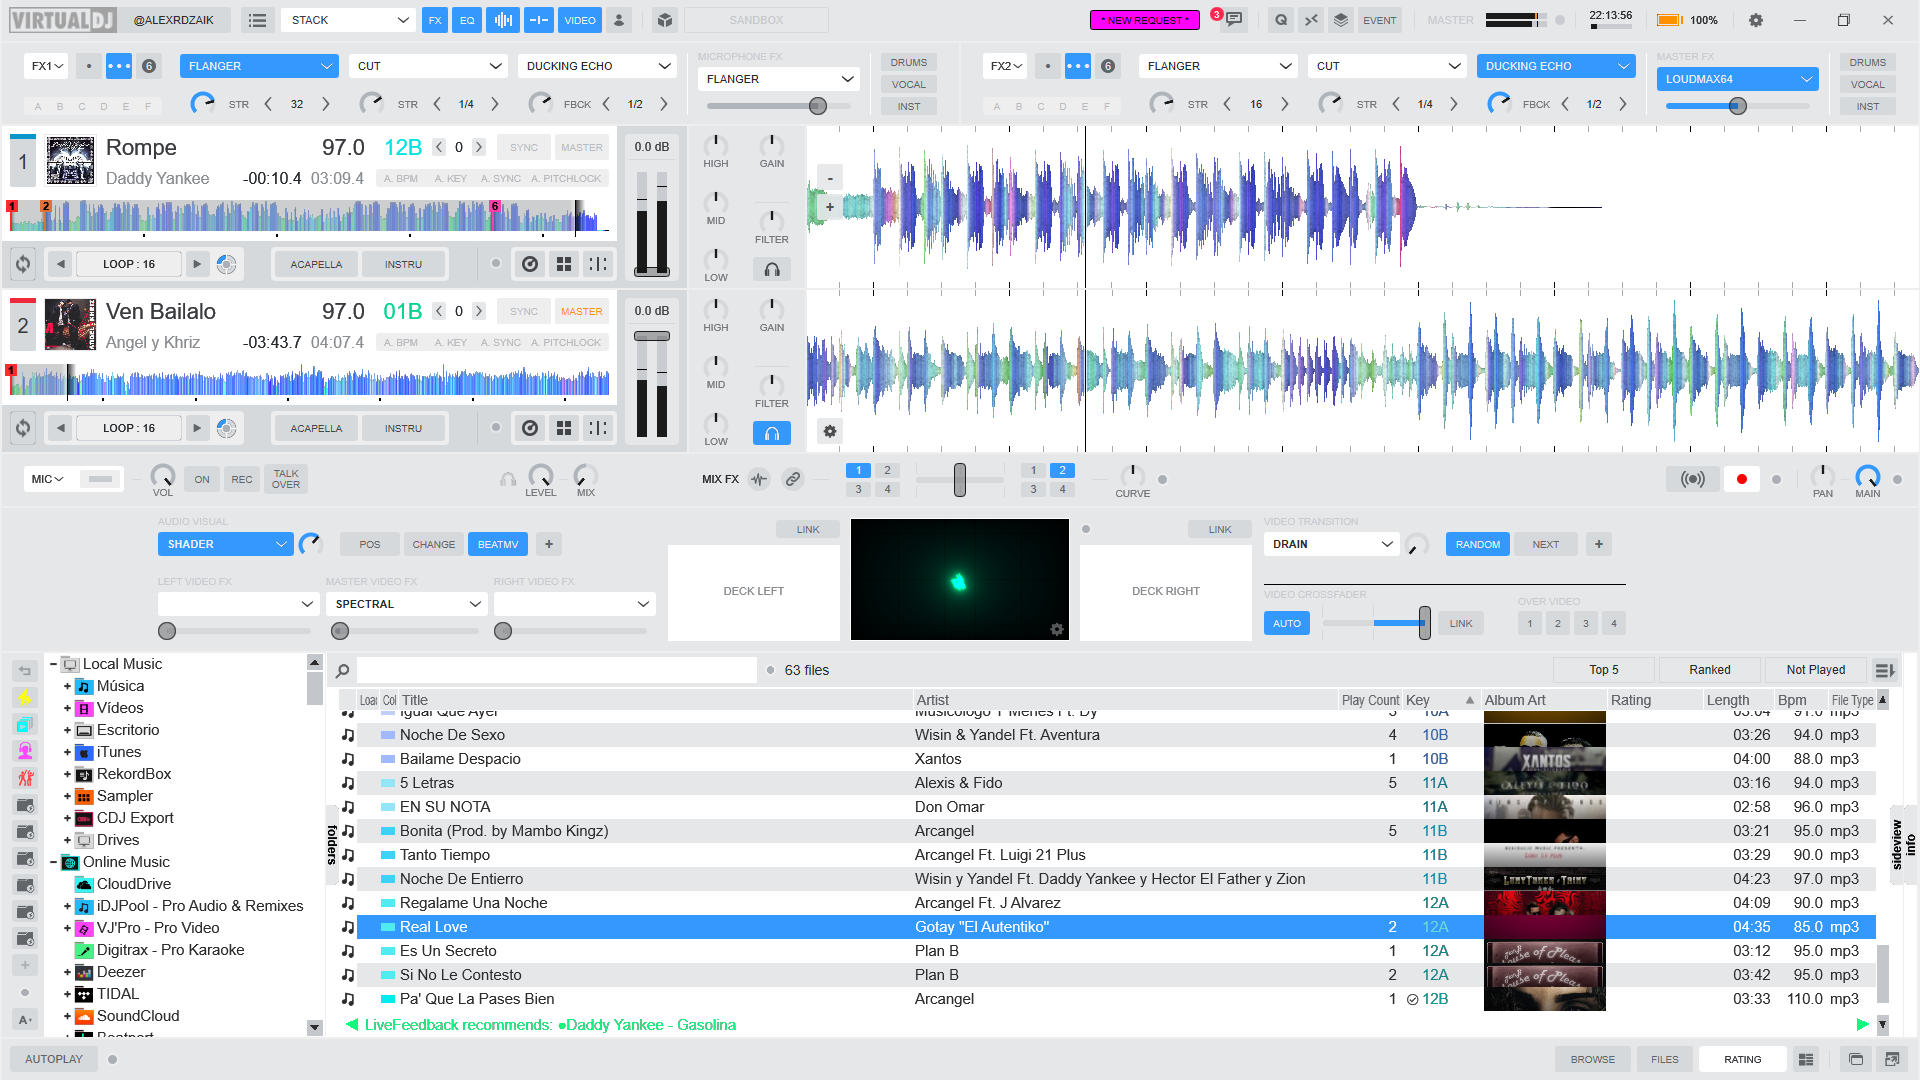
Task: Open FX1 FLANGER effect dropdown
Action: point(258,66)
